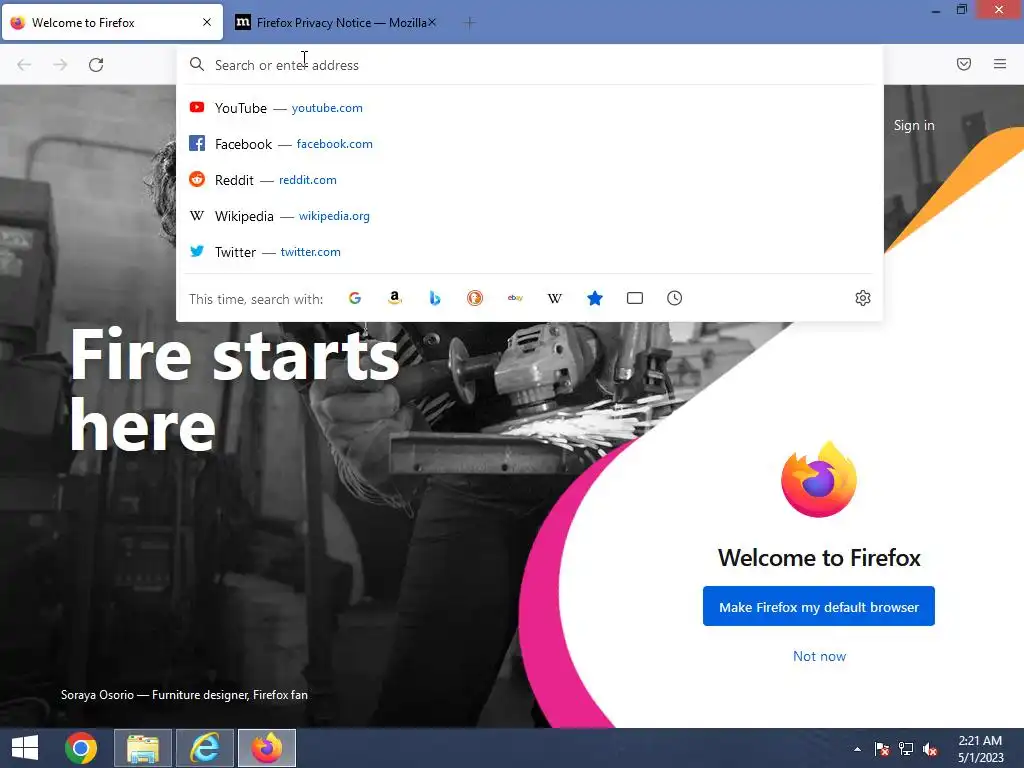Click the Firefox logo above Welcome

point(819,479)
